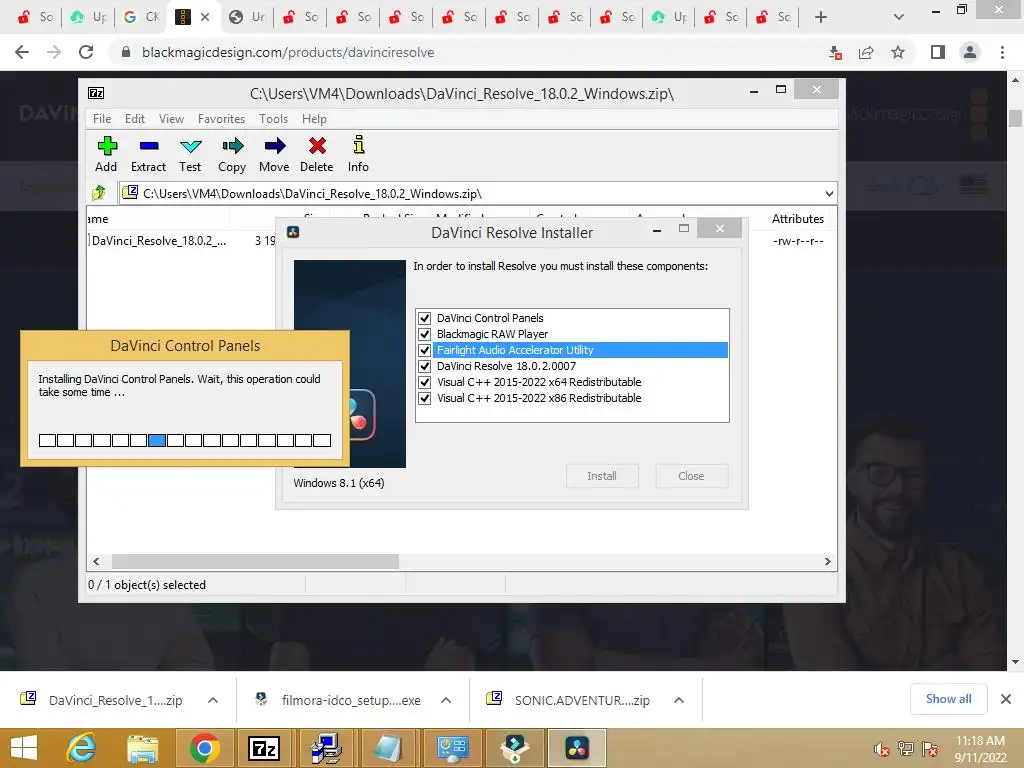Uncheck DaVinci Control Panels component

[x=424, y=318]
